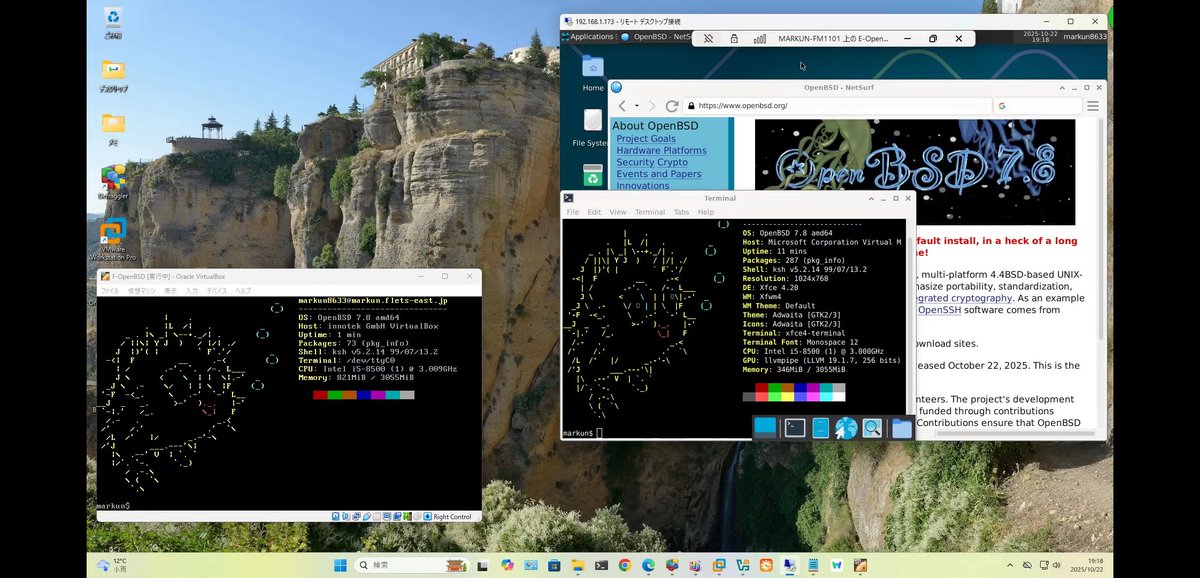This screenshot has height=578, width=1200.
Task: Click the Windows Start button
Action: (341, 565)
